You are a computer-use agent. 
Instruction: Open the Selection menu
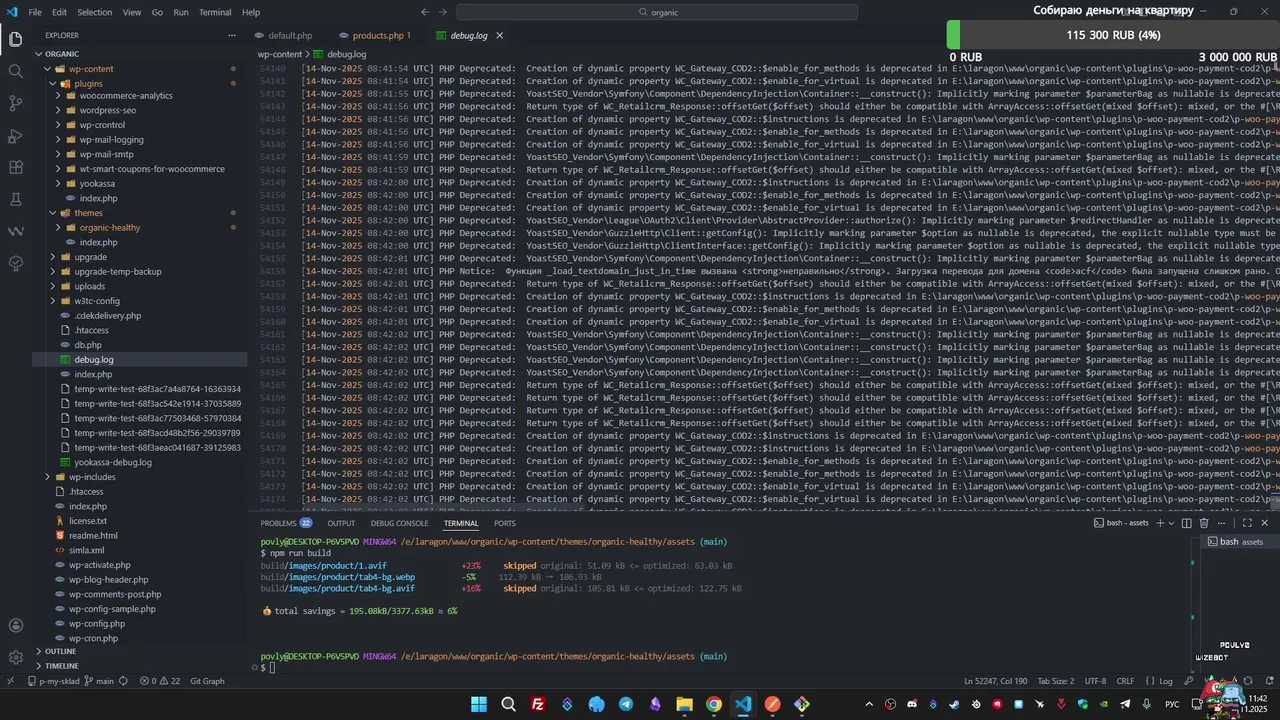coord(95,12)
